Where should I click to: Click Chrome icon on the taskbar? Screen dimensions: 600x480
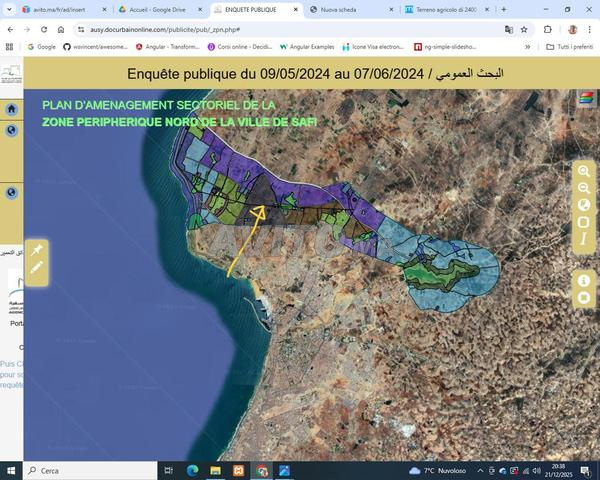(x=262, y=471)
